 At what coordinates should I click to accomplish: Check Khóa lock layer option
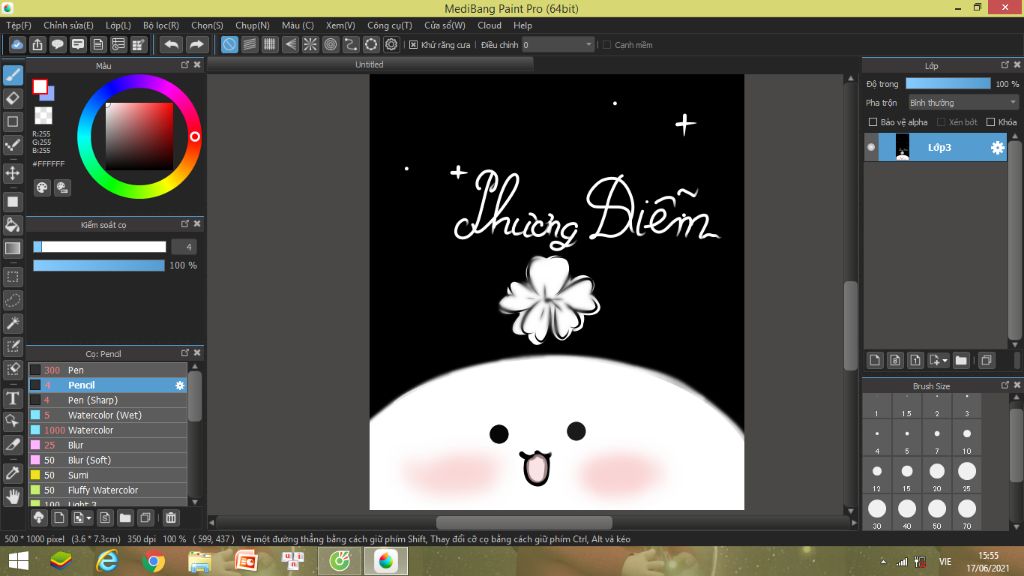pos(991,122)
